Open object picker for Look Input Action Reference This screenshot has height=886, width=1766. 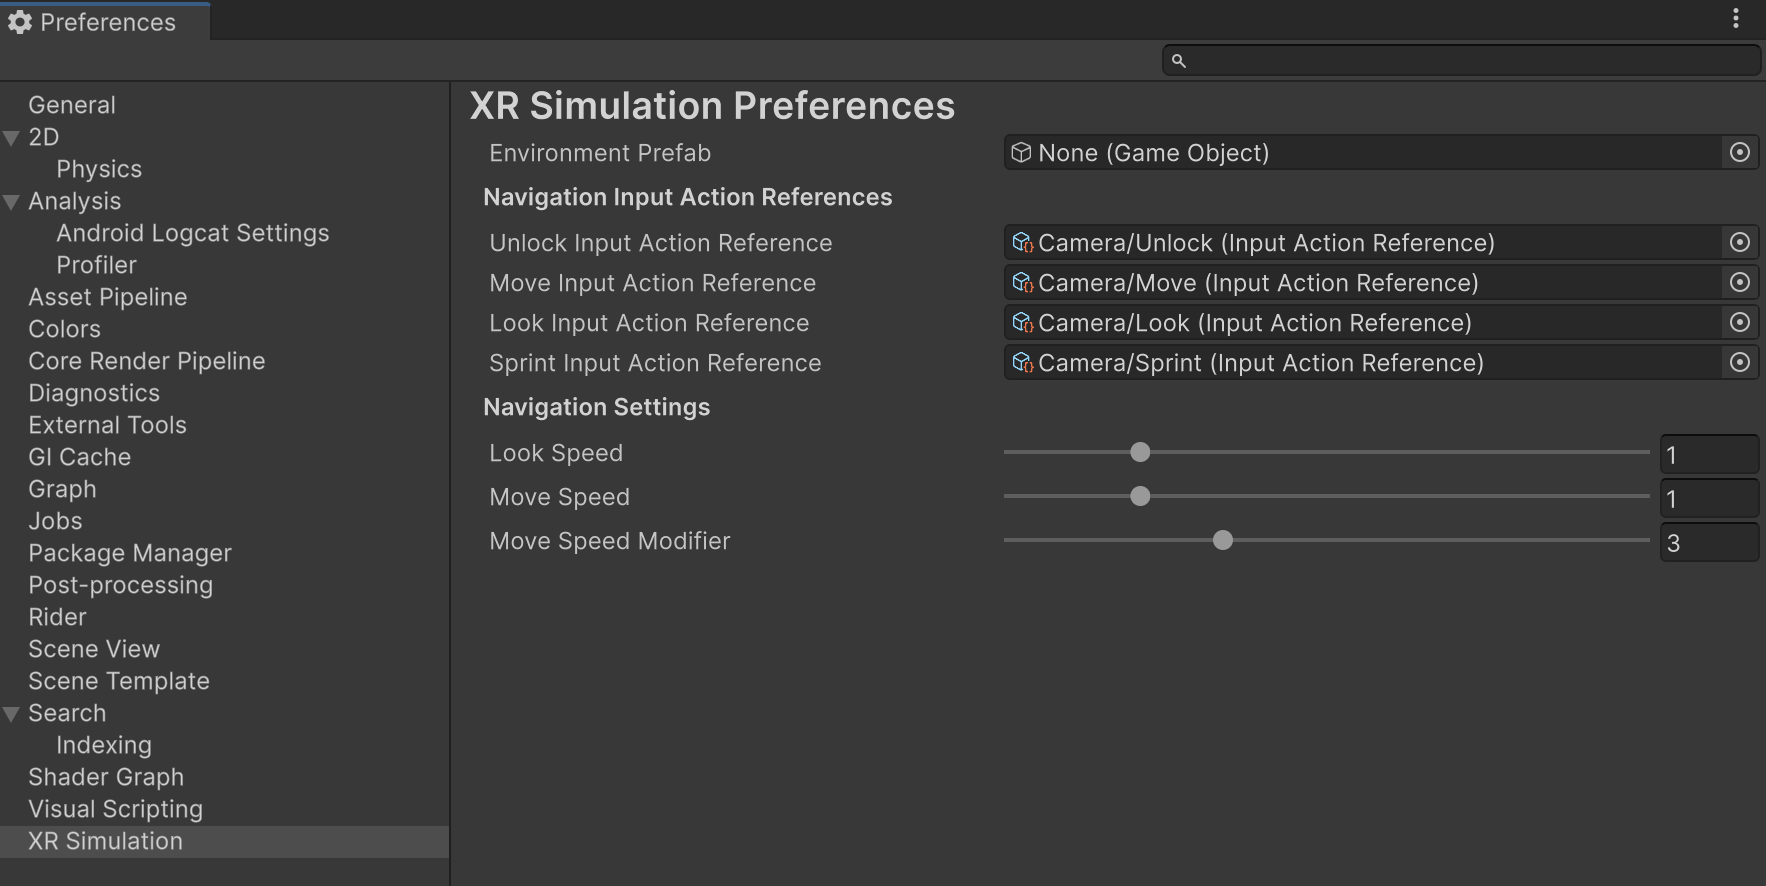pos(1739,322)
